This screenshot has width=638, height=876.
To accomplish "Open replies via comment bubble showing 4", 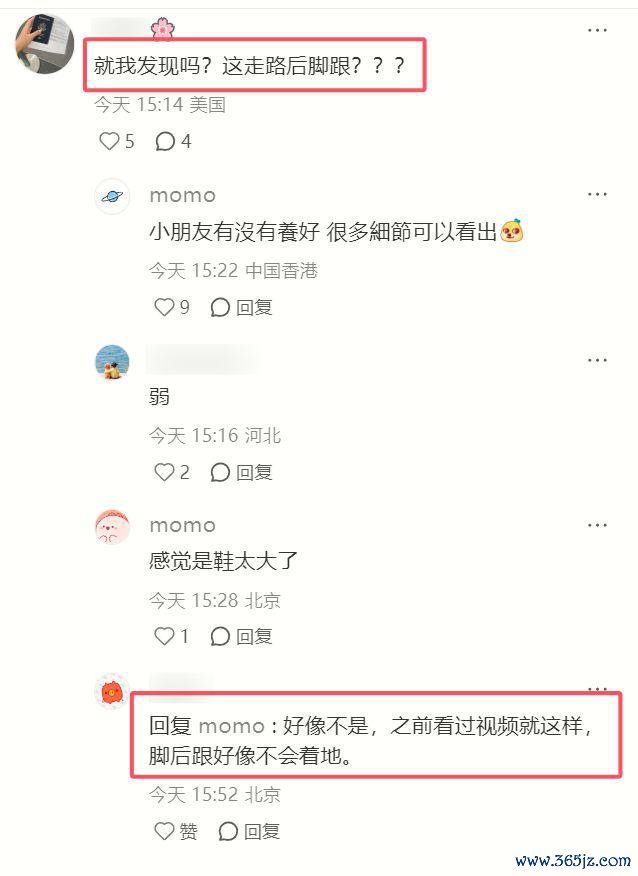I will tap(173, 141).
